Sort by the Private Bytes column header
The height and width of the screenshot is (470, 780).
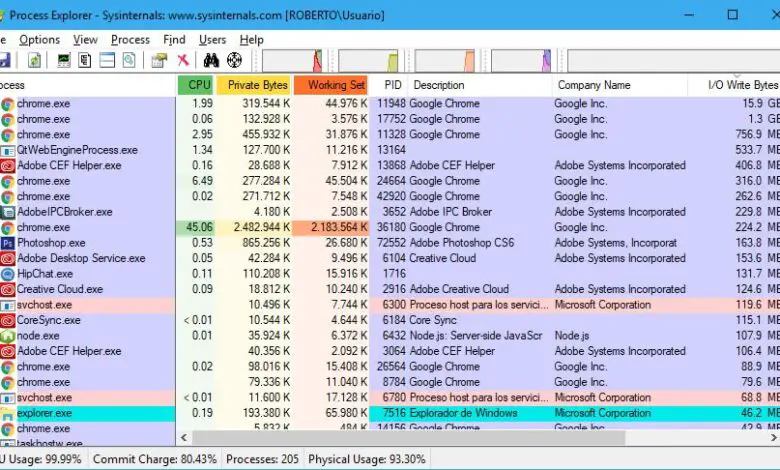[253, 85]
